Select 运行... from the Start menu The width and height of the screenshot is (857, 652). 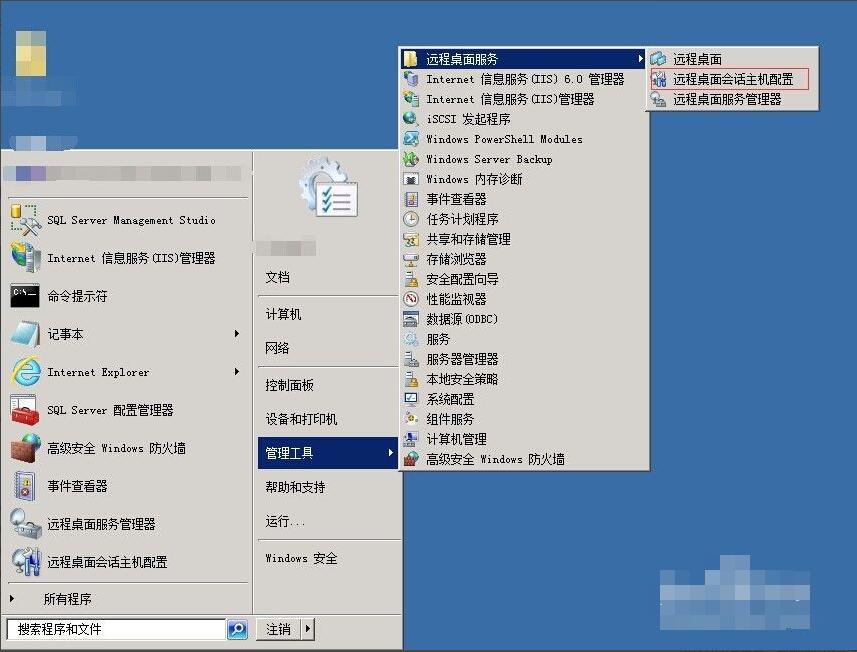tap(285, 521)
